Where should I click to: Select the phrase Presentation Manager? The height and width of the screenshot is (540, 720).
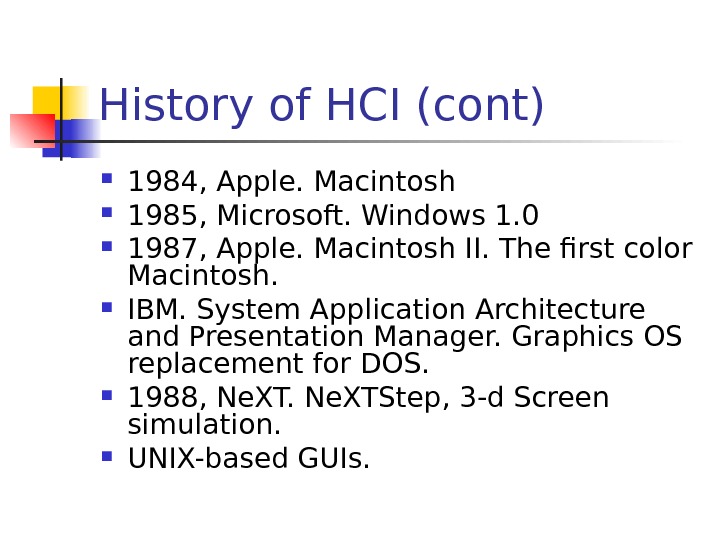(x=346, y=338)
